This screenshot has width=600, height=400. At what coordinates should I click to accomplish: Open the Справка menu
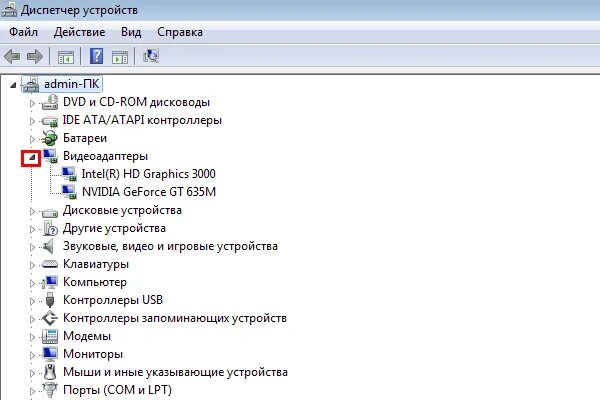(x=180, y=32)
